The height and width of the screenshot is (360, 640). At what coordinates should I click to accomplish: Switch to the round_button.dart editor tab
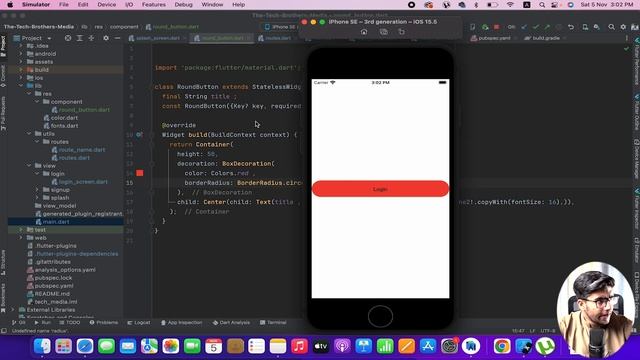222,38
